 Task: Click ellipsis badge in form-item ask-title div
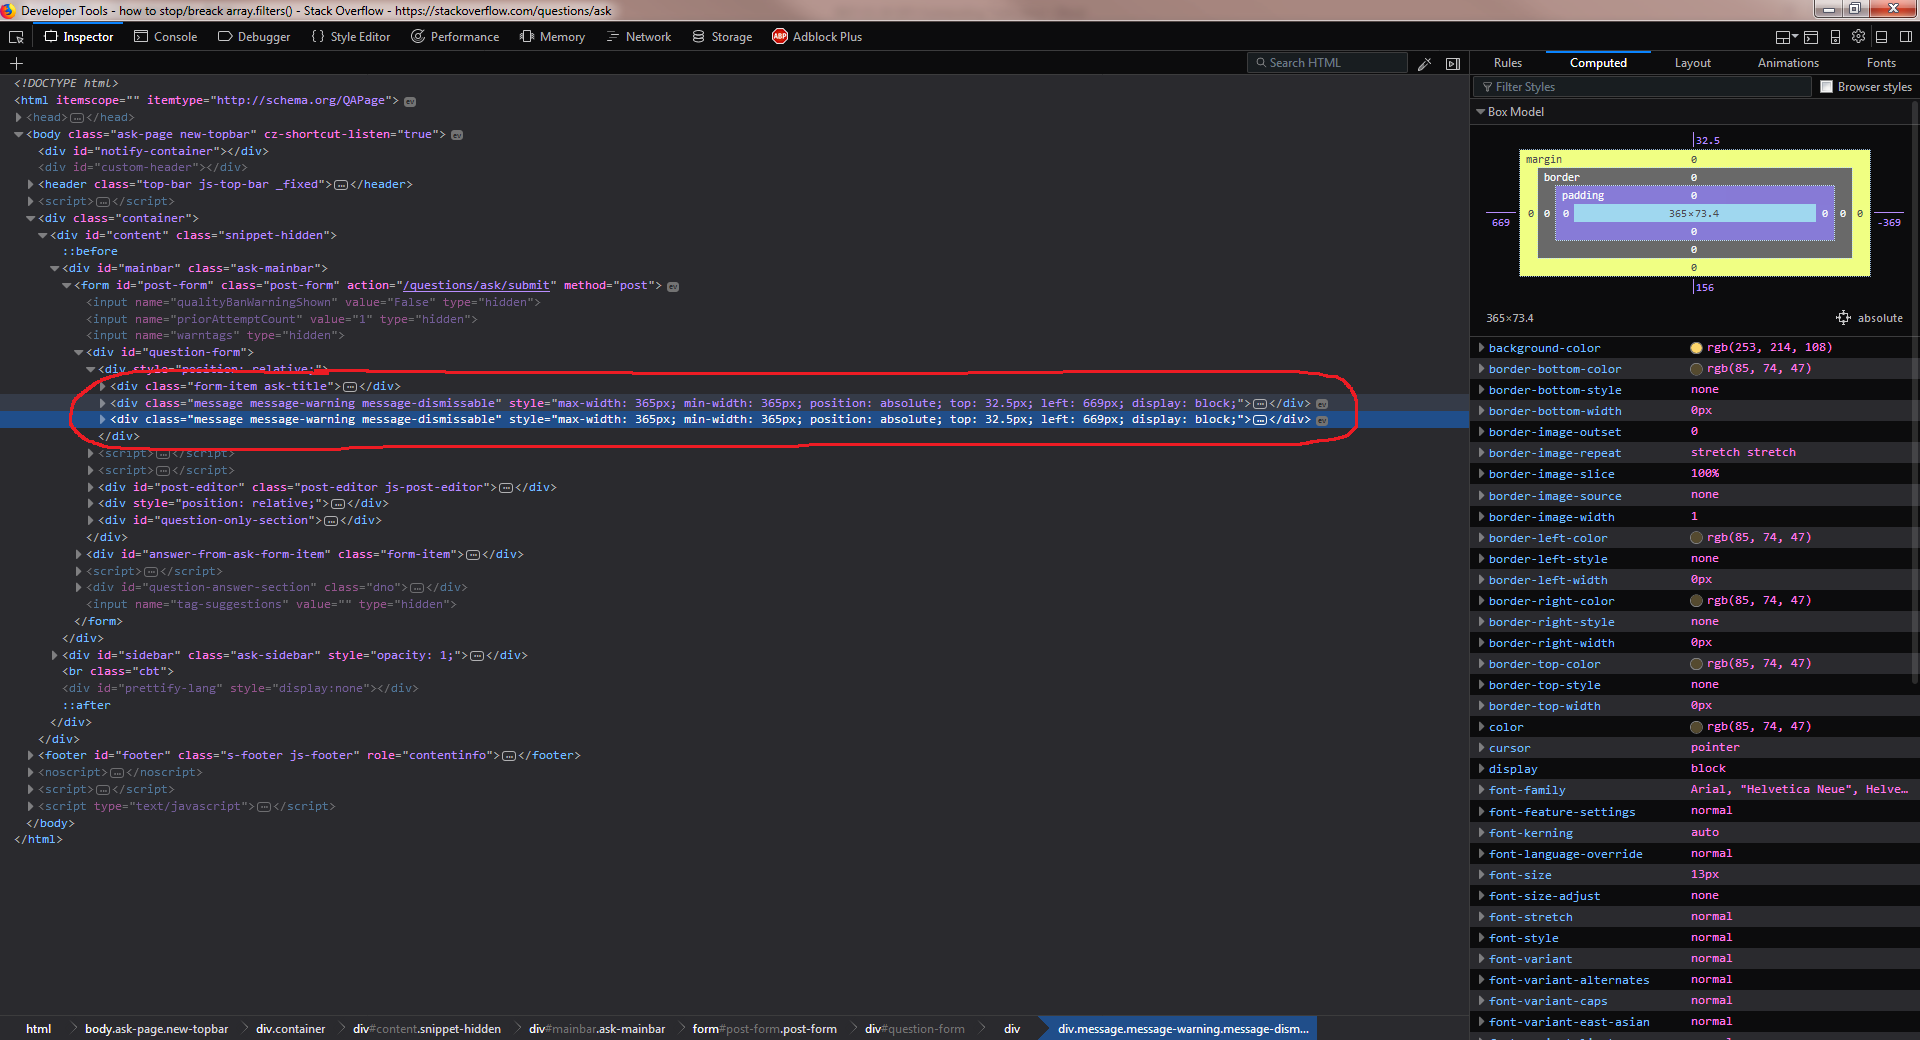(350, 387)
